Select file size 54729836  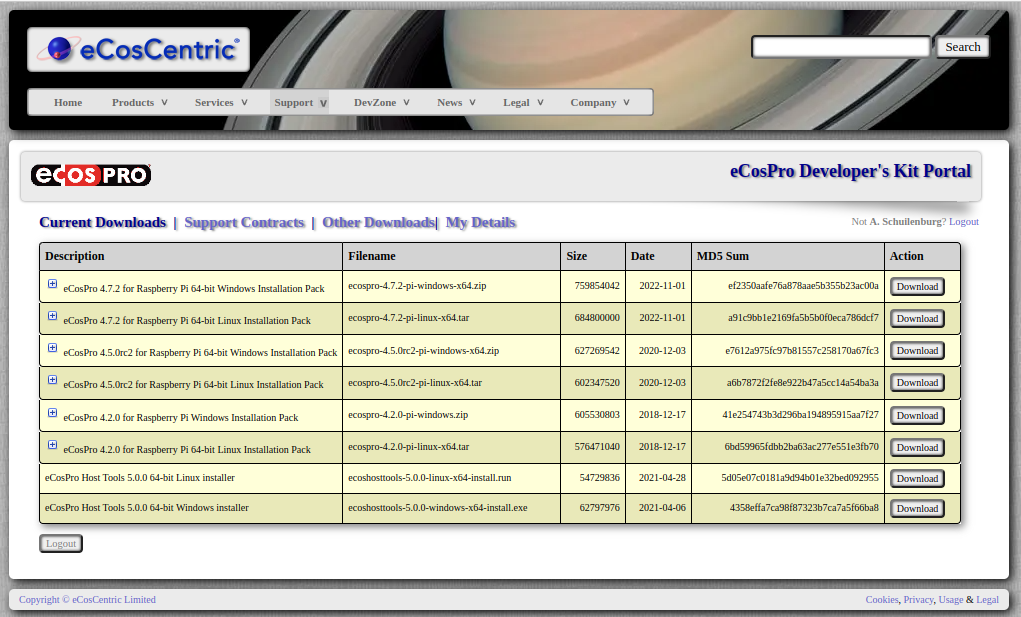pos(600,478)
